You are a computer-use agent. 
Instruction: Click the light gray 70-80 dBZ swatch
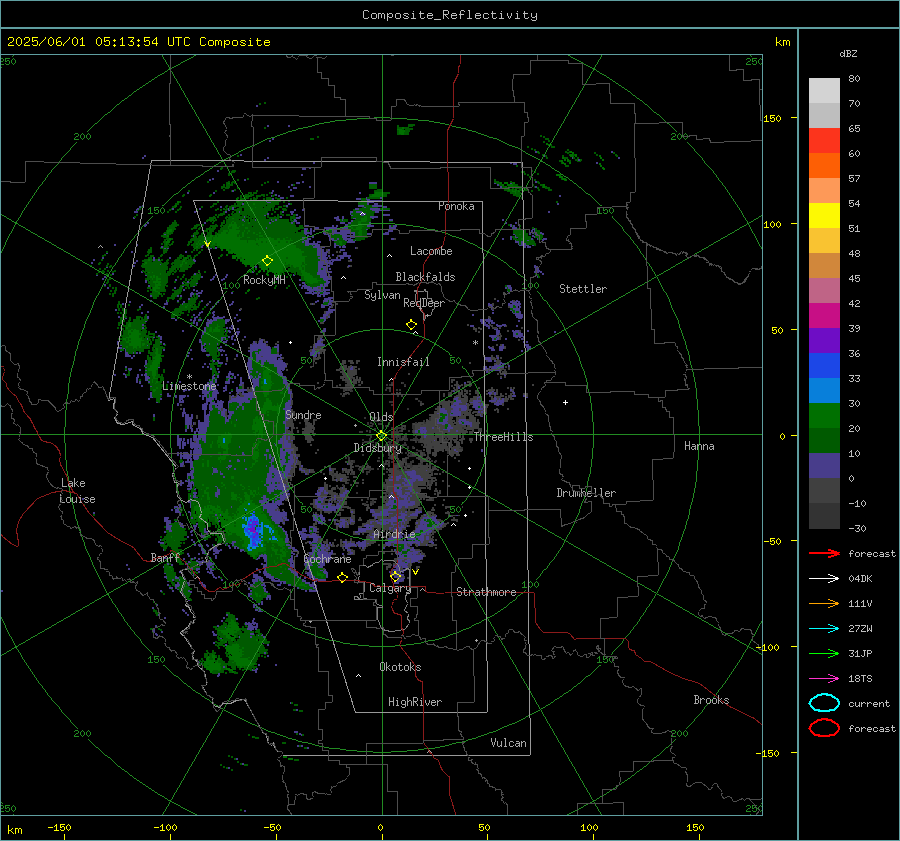(824, 90)
